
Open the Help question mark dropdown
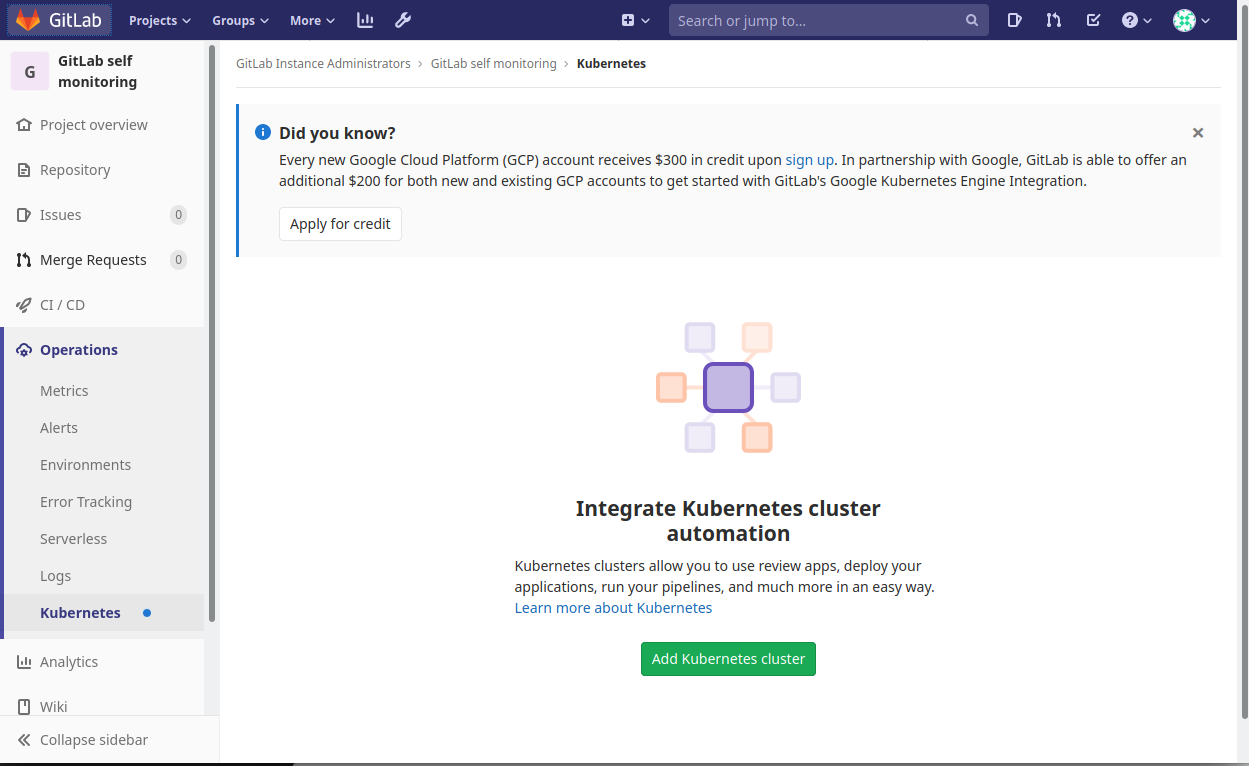(1136, 20)
